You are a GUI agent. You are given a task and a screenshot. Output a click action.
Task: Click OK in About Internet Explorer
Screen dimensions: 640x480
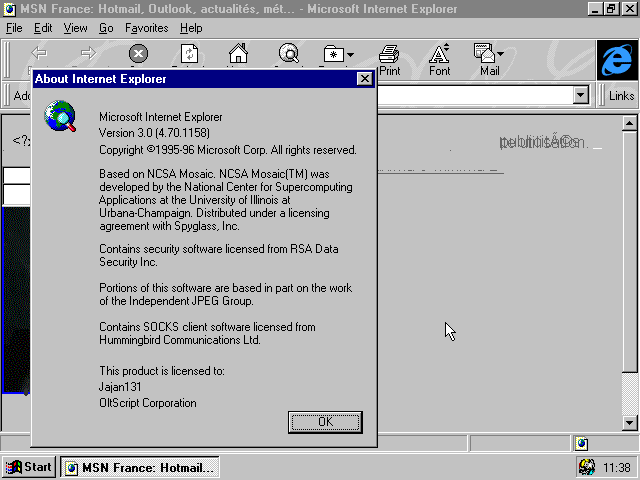click(325, 422)
